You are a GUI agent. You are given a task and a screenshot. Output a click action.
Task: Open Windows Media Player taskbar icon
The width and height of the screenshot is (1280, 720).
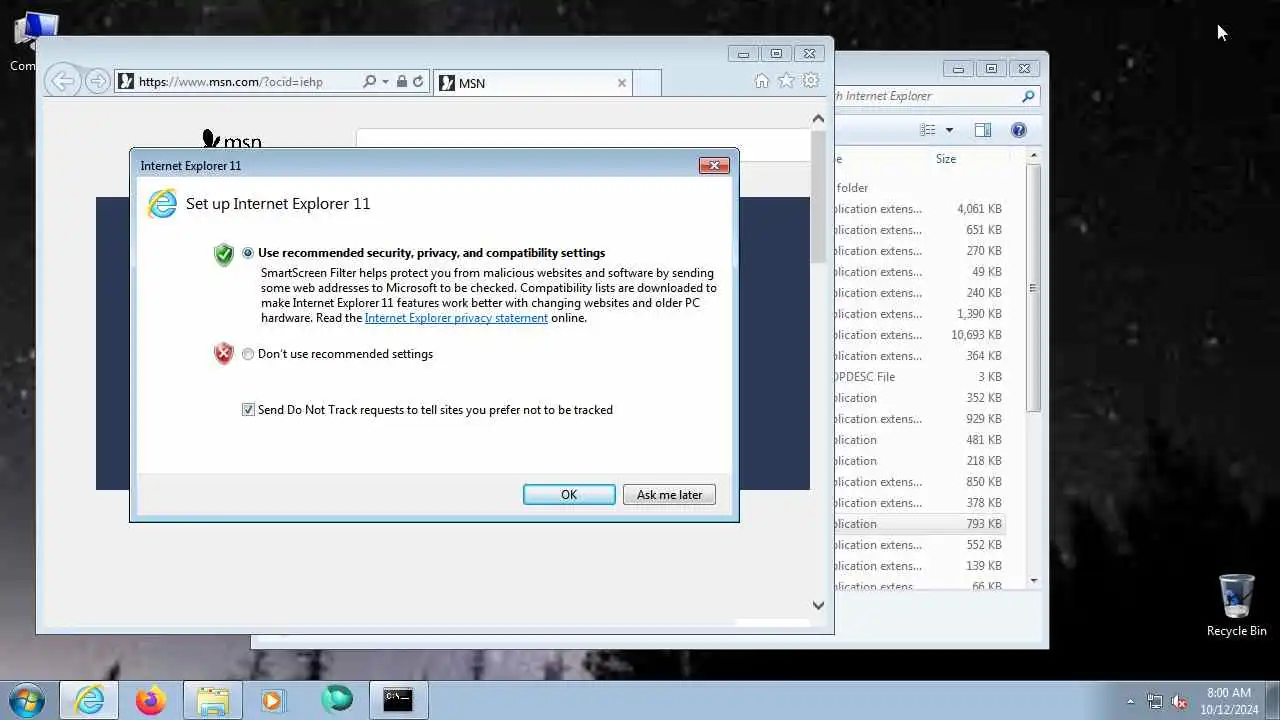(x=273, y=700)
